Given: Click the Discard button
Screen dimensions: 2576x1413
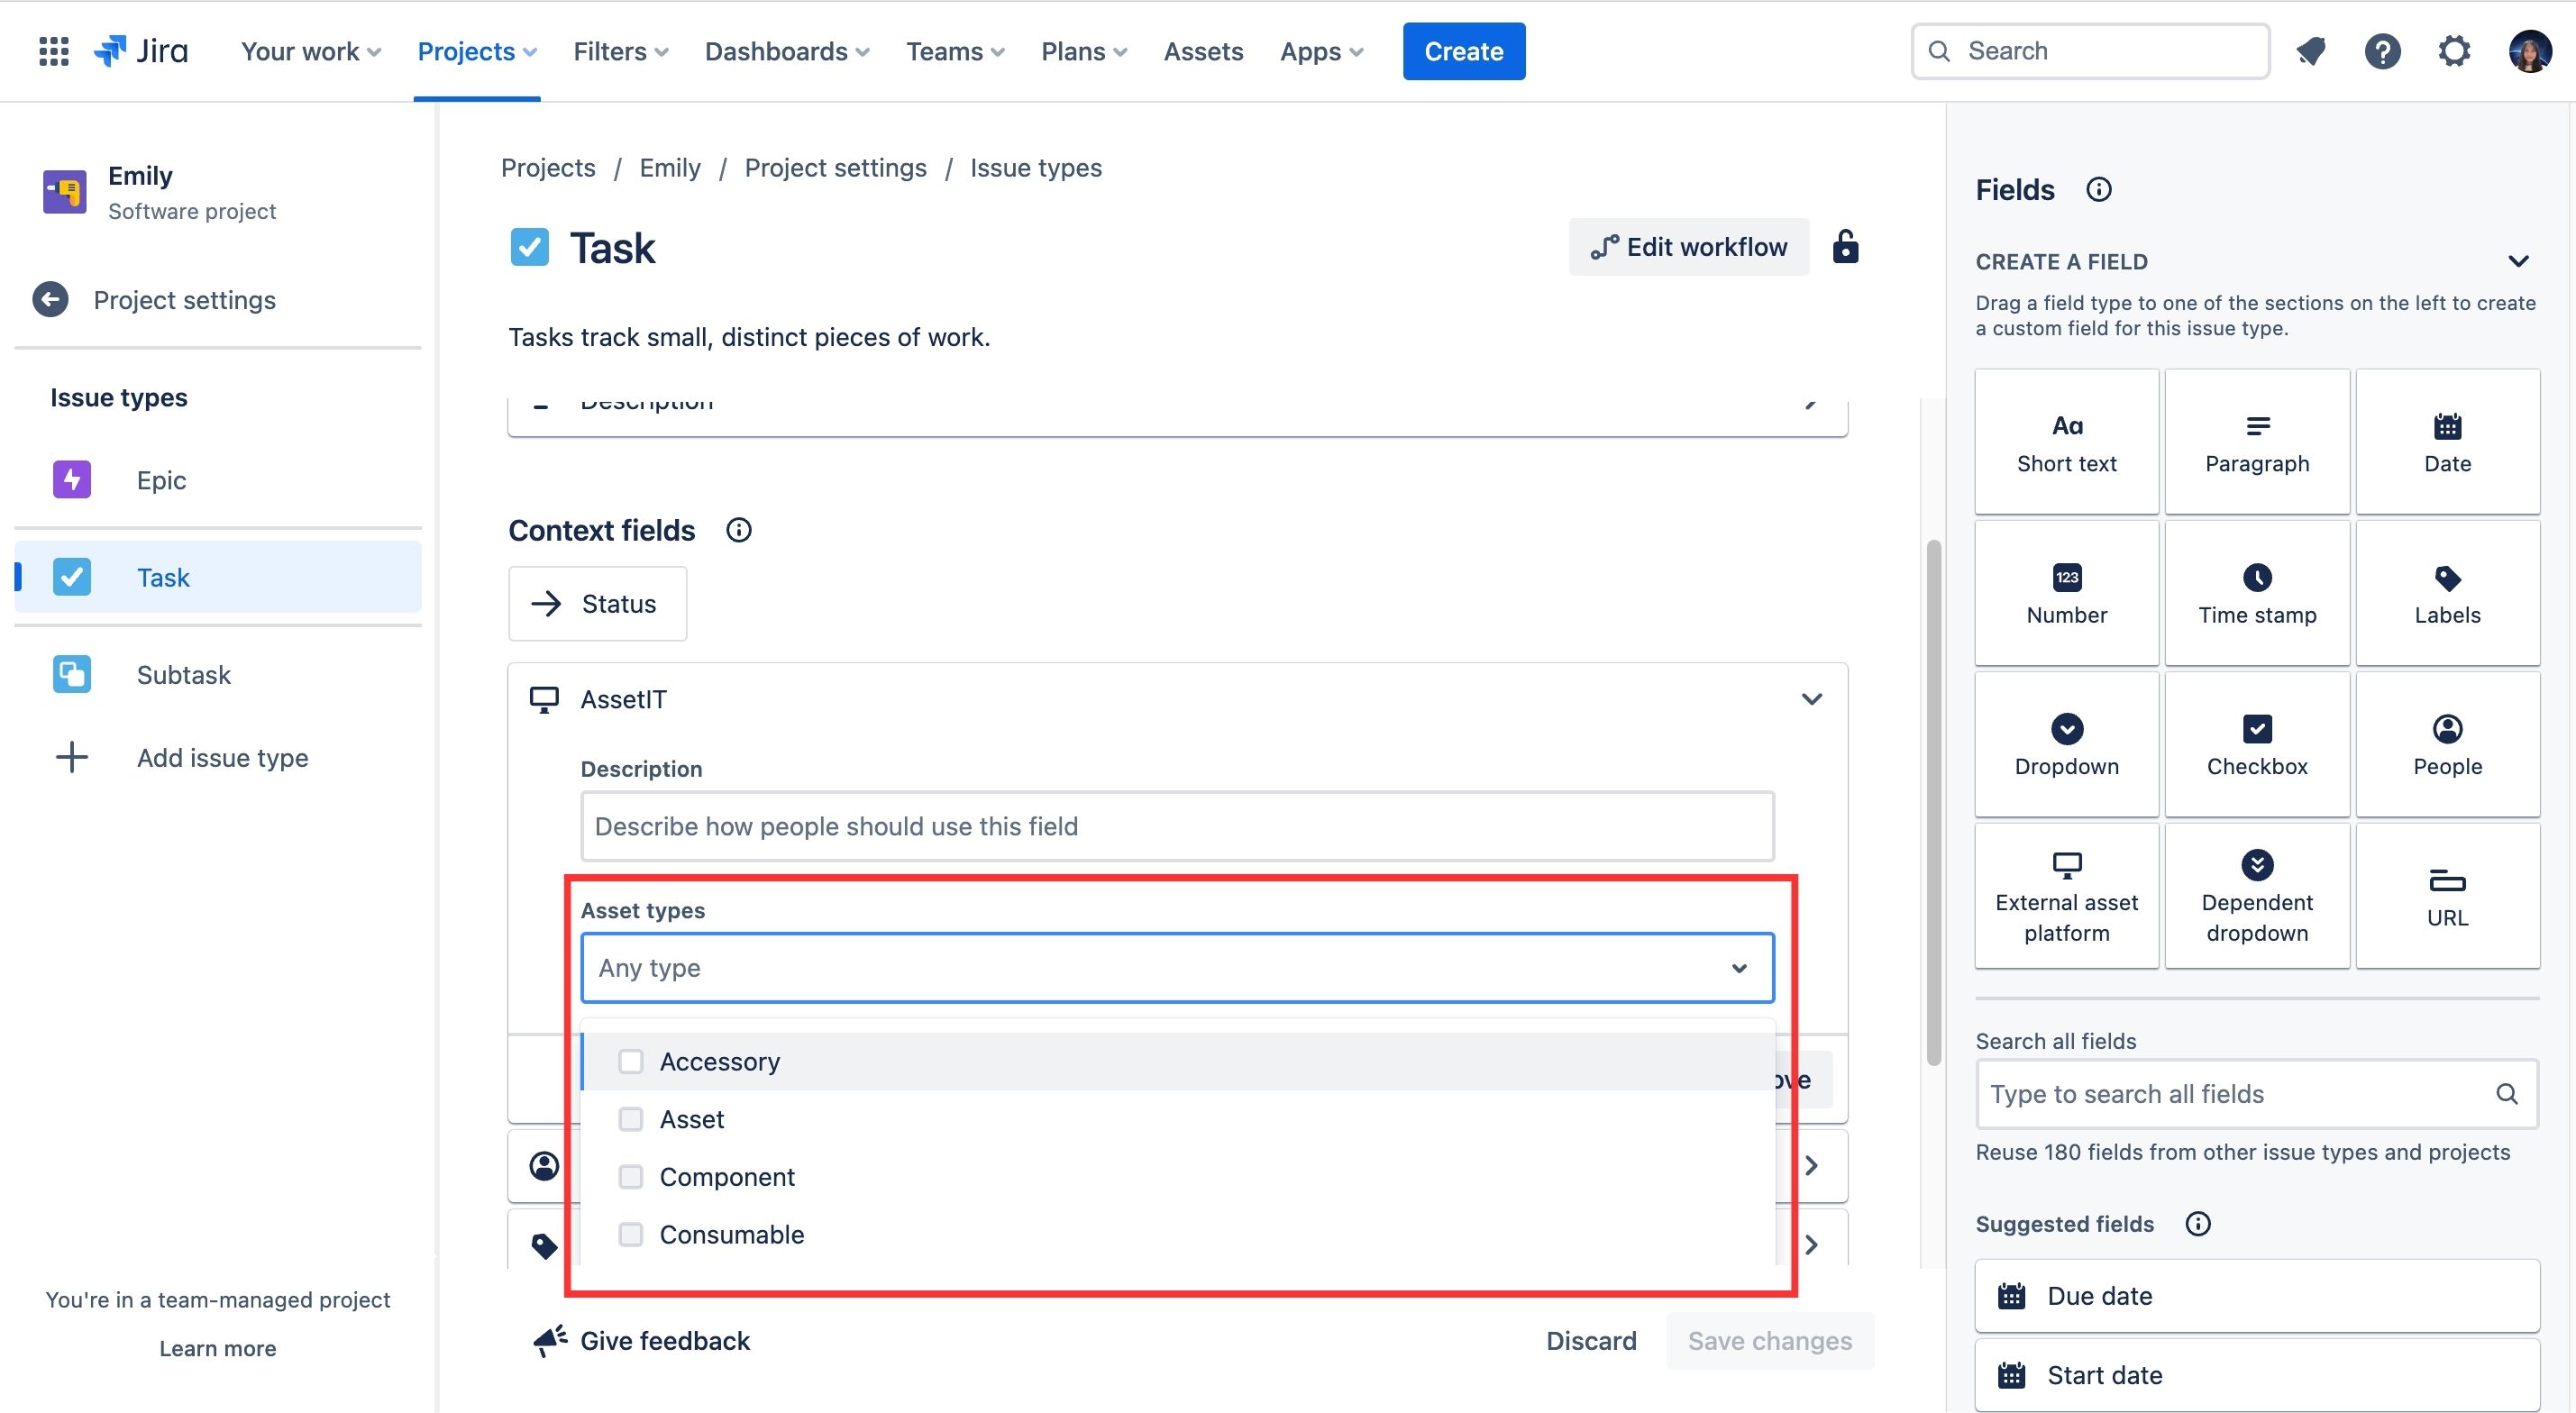Looking at the screenshot, I should (1591, 1341).
